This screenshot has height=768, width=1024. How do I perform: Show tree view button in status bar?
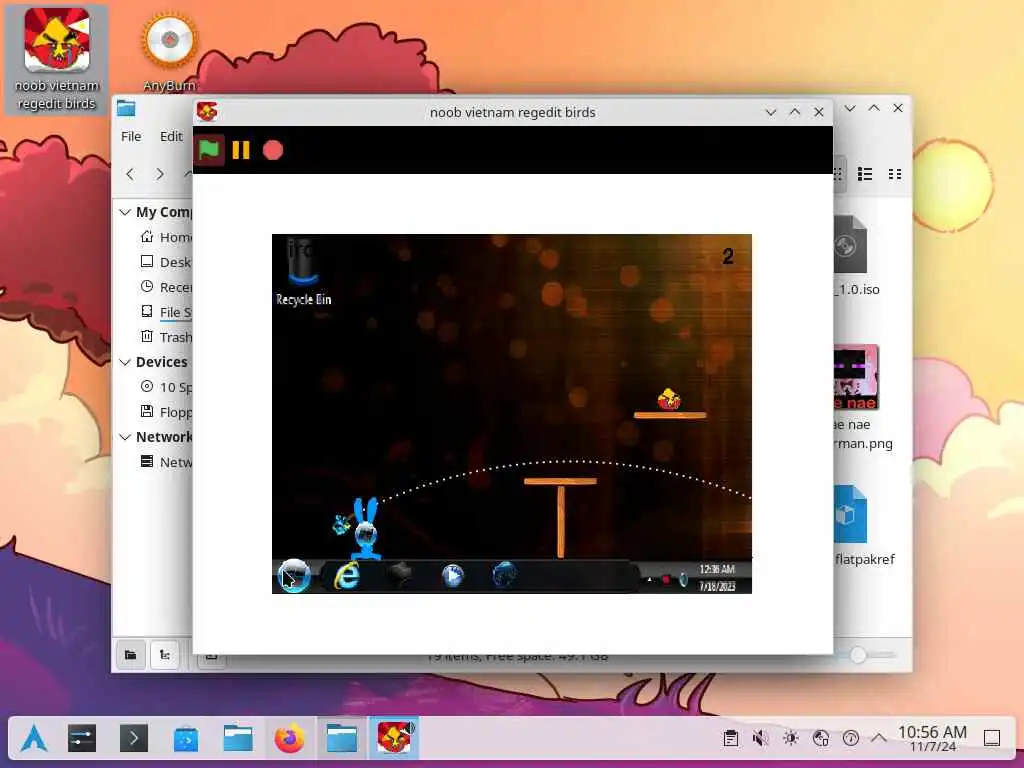(x=165, y=654)
